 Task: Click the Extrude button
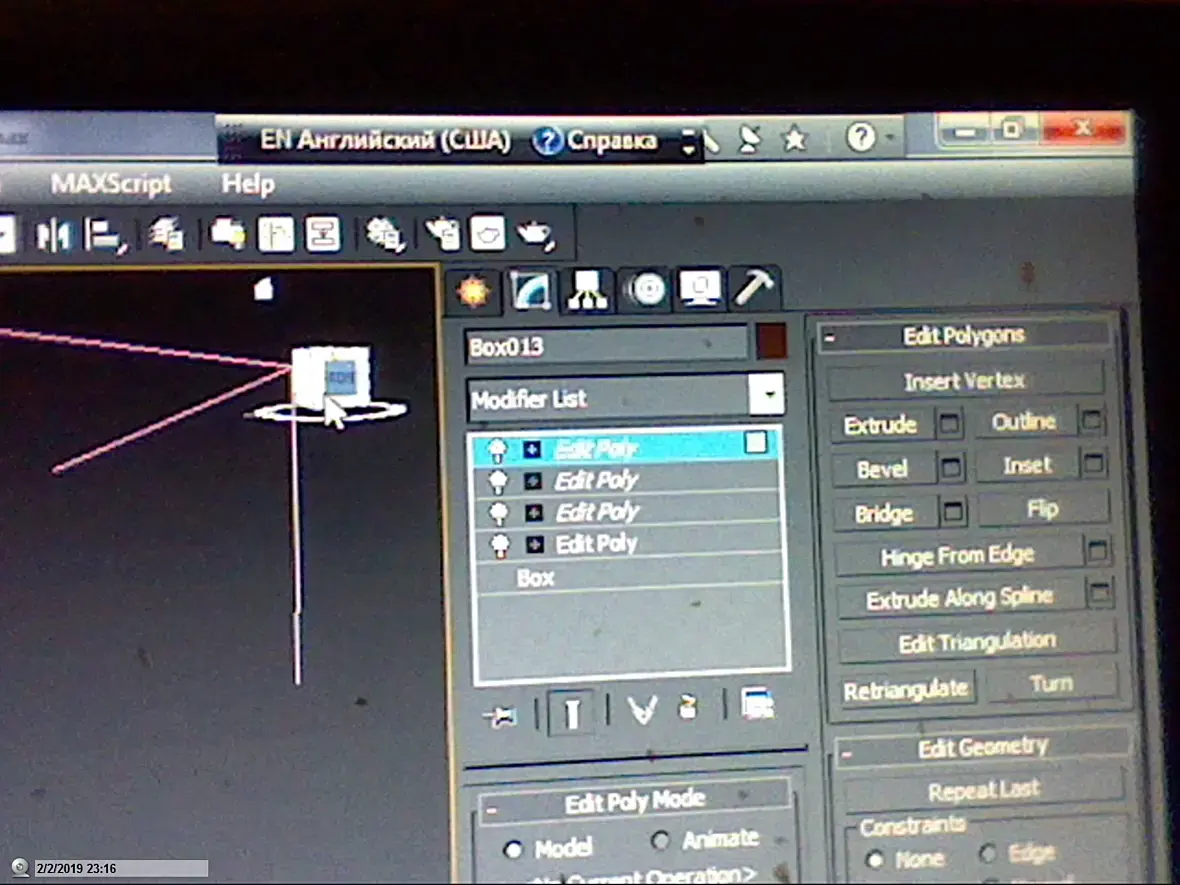[880, 425]
